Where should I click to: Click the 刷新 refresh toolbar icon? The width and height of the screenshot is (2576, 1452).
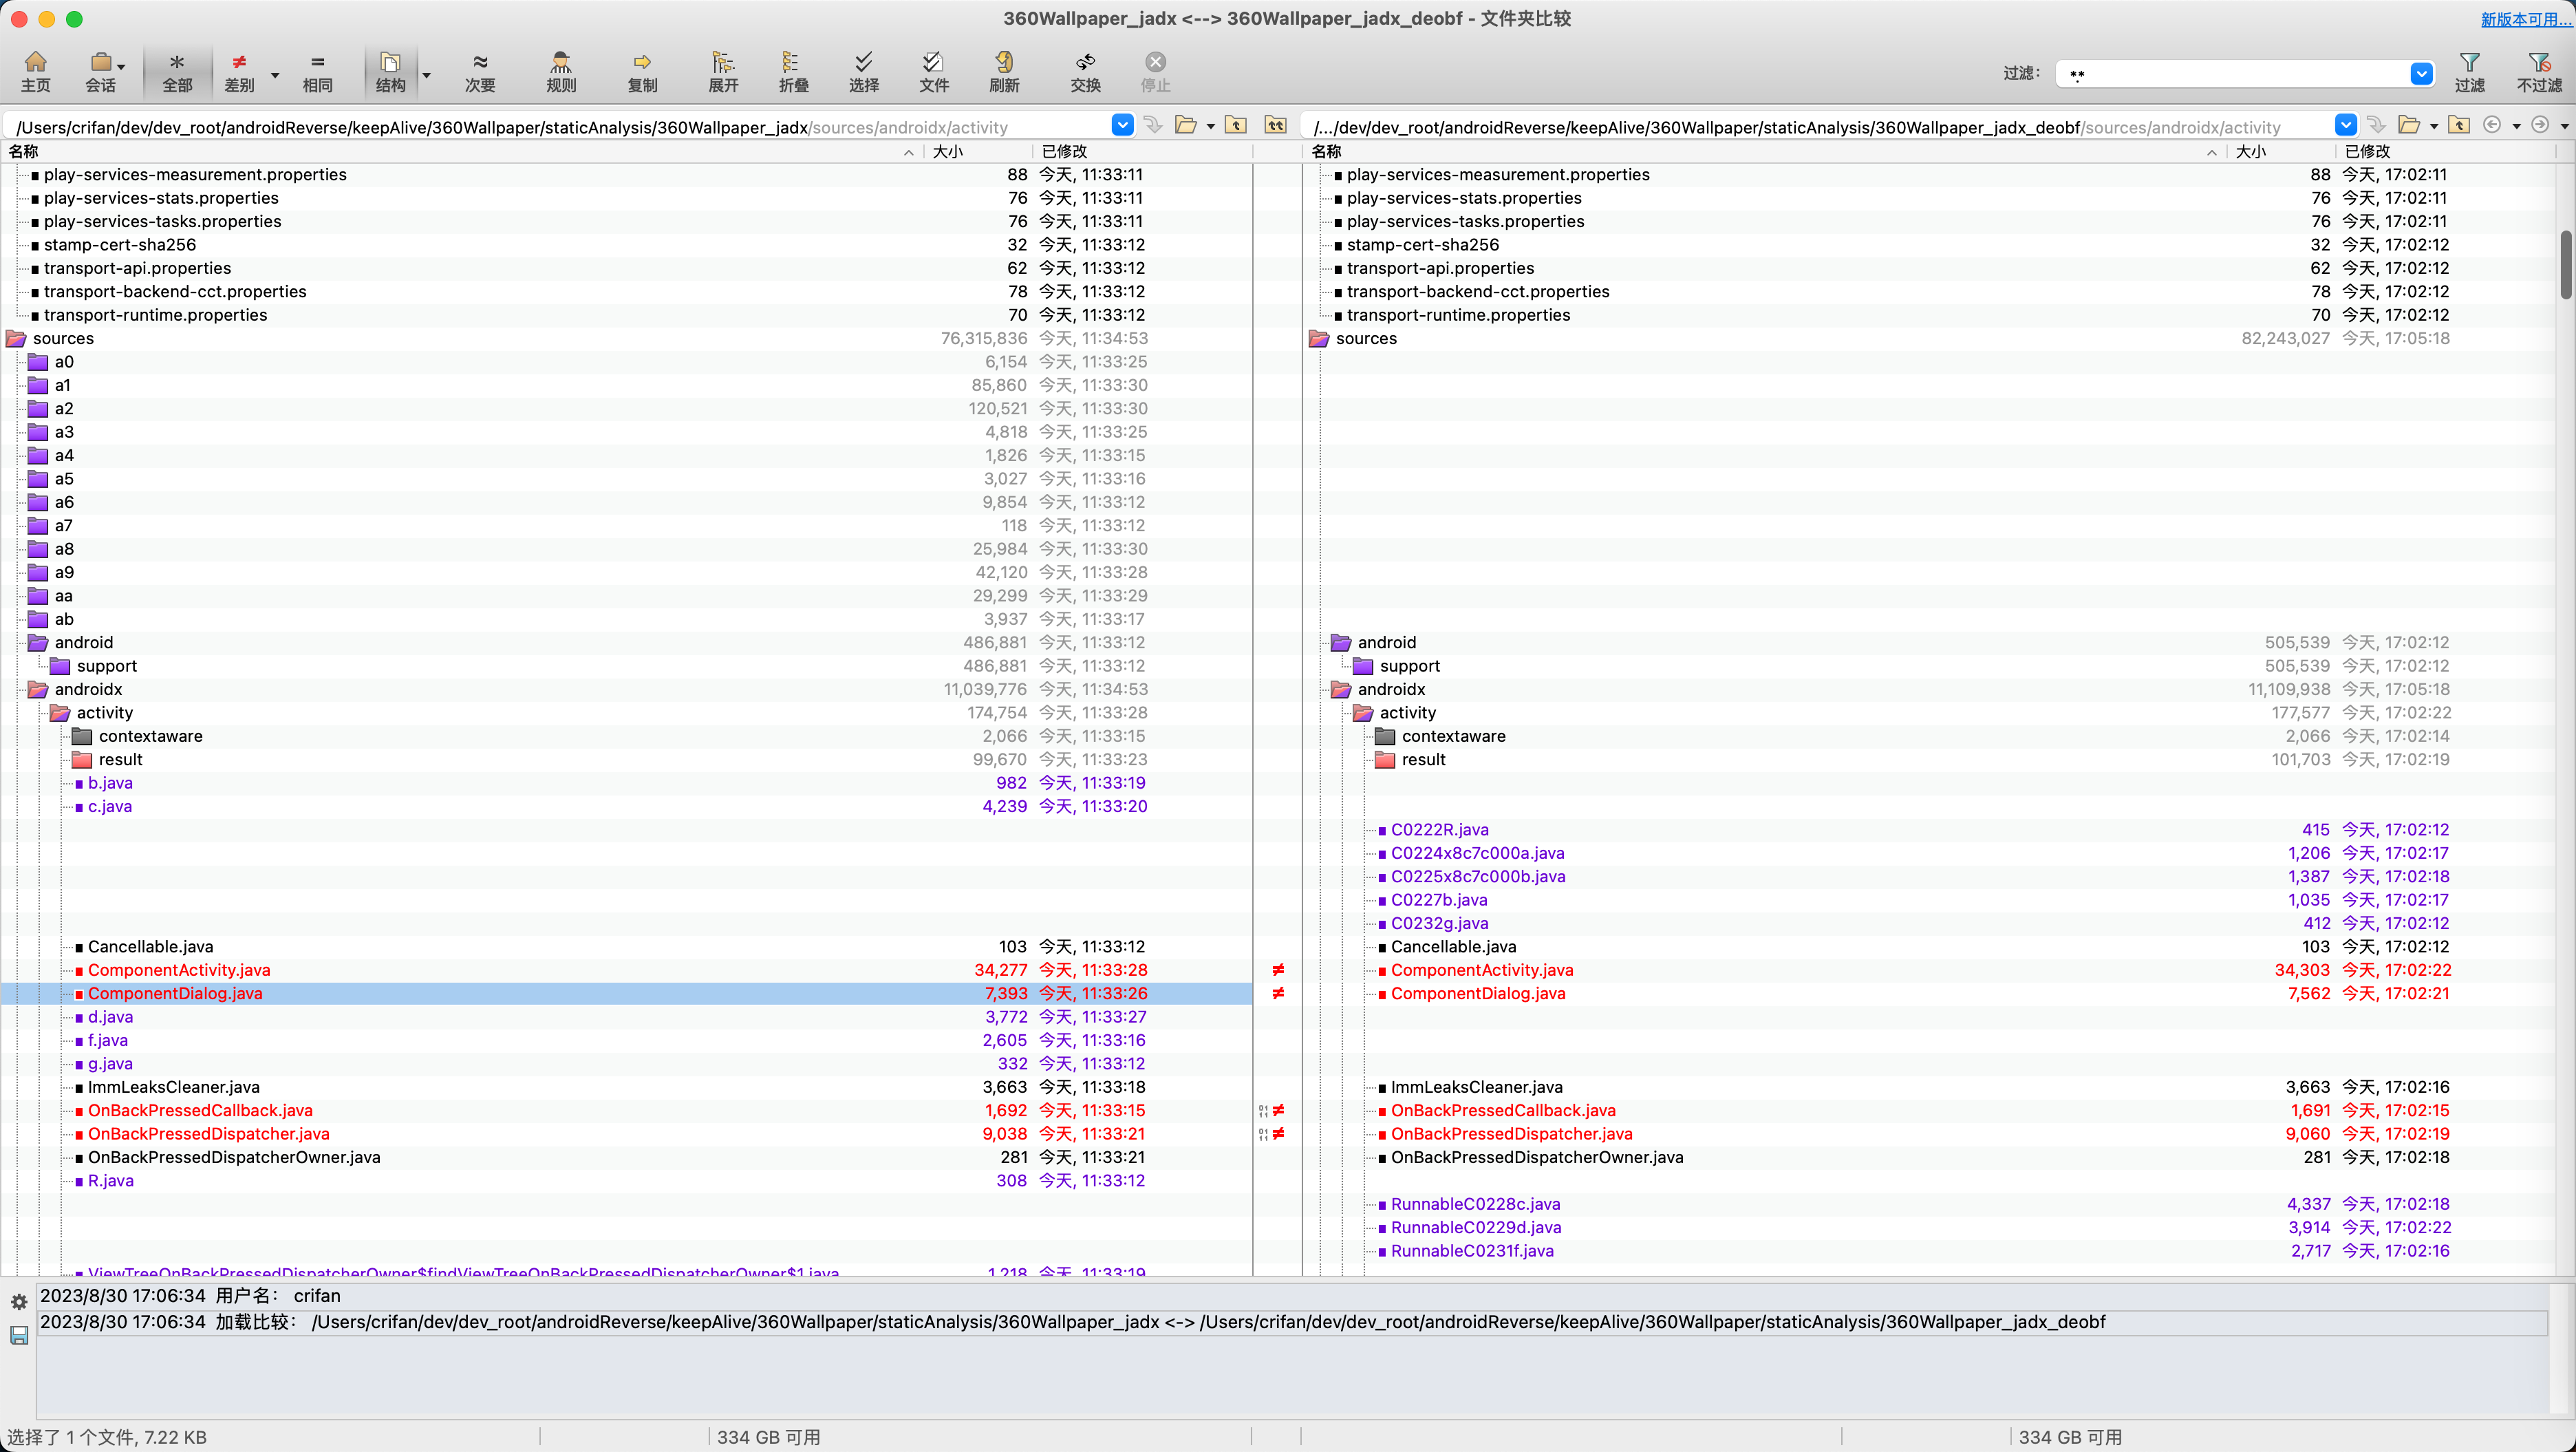coord(1004,72)
